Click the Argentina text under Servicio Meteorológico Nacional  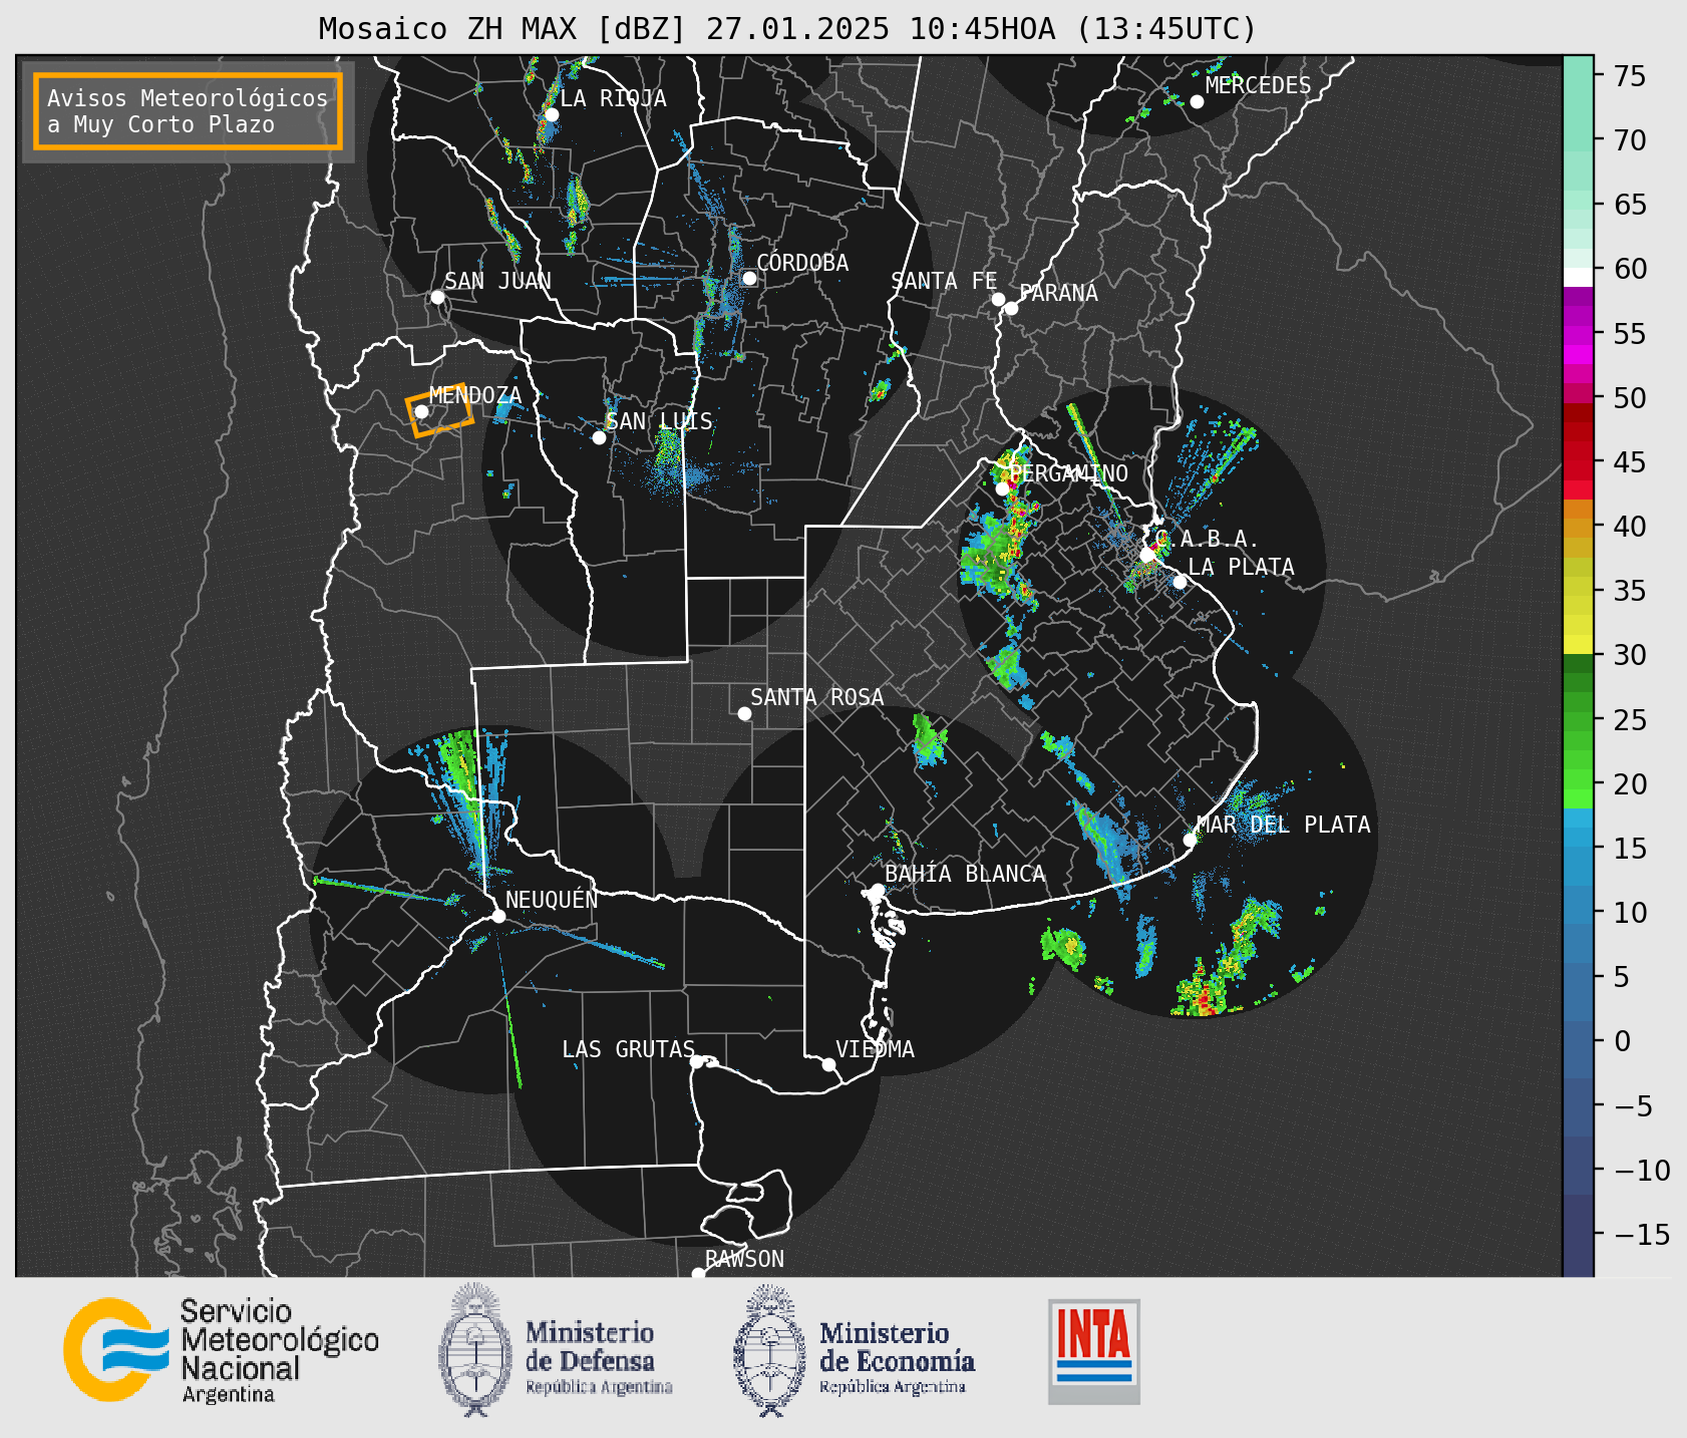point(228,1395)
